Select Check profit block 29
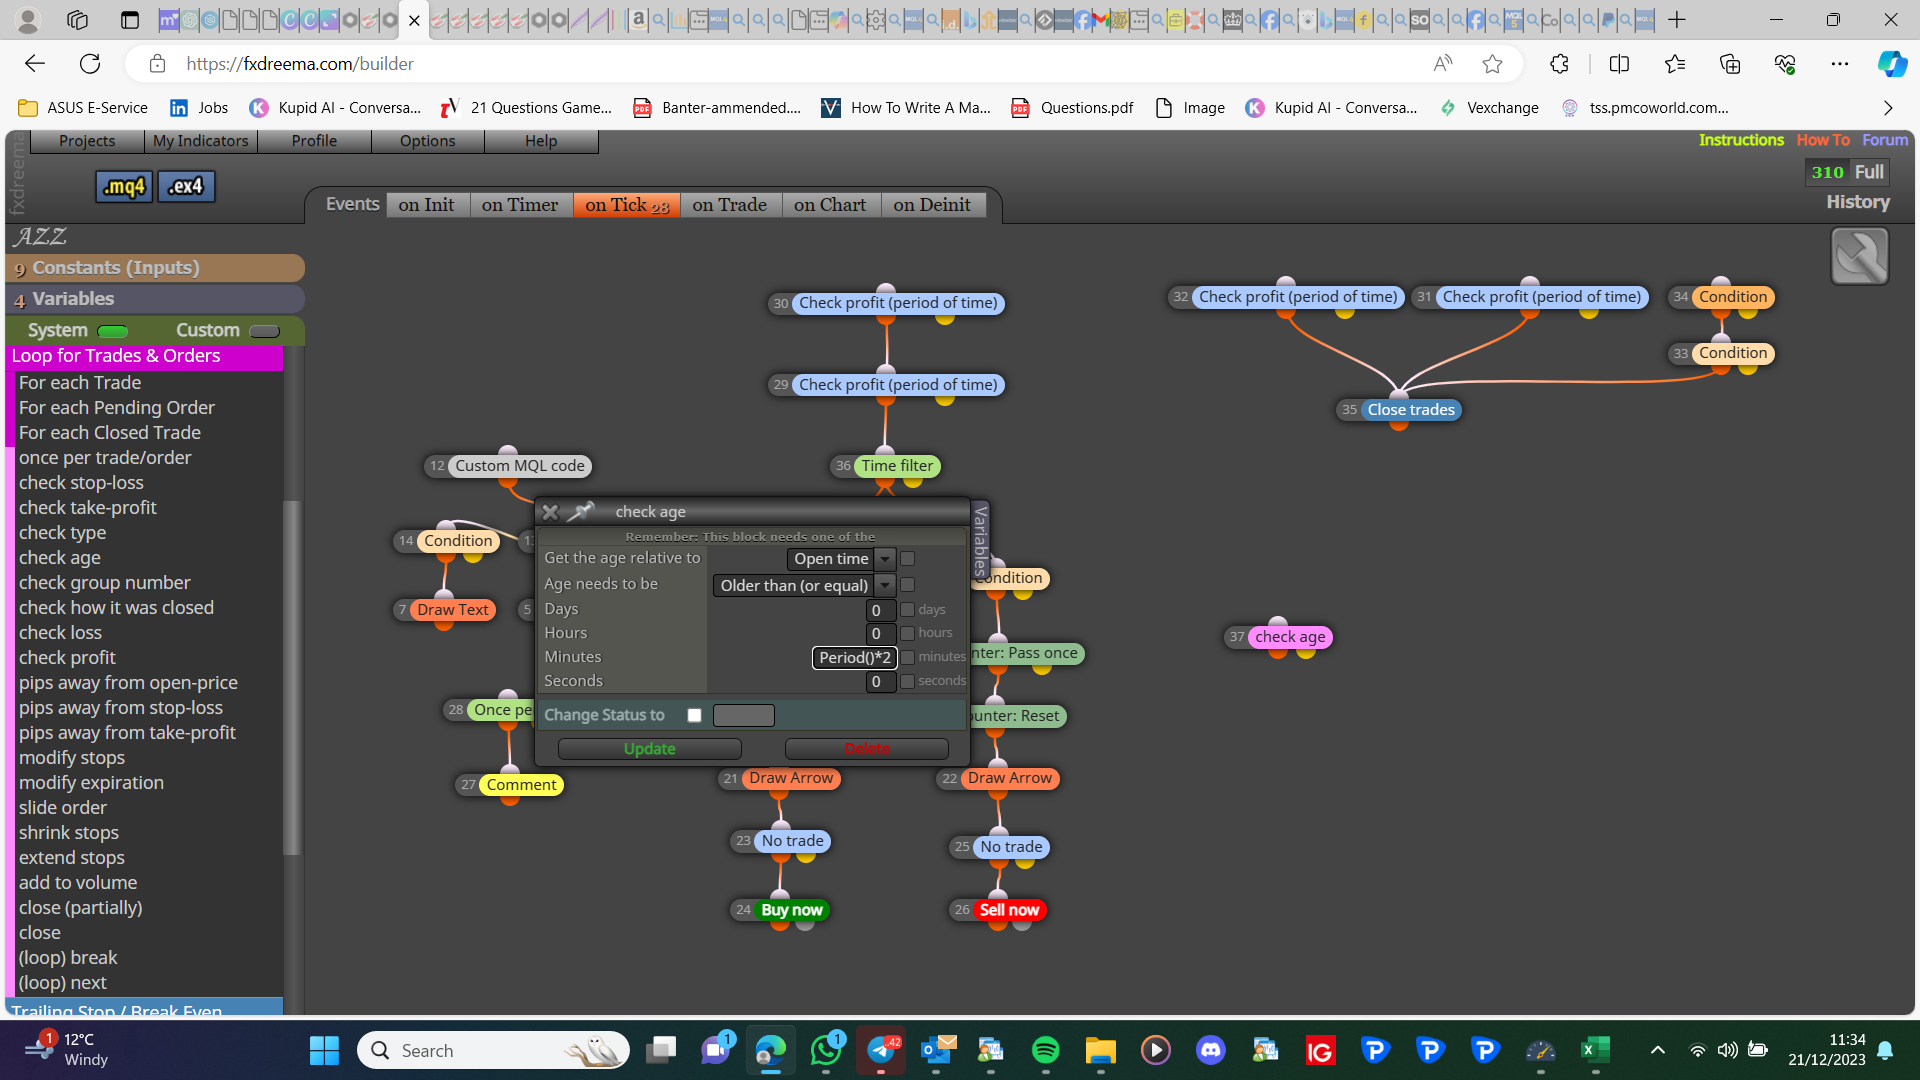1920x1080 pixels. (898, 385)
